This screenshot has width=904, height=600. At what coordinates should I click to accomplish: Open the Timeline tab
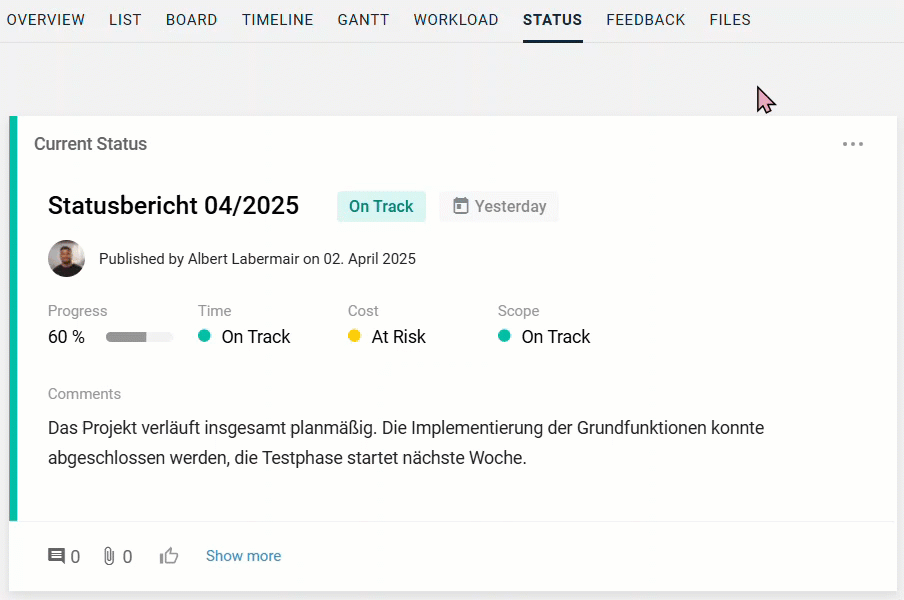pos(277,20)
